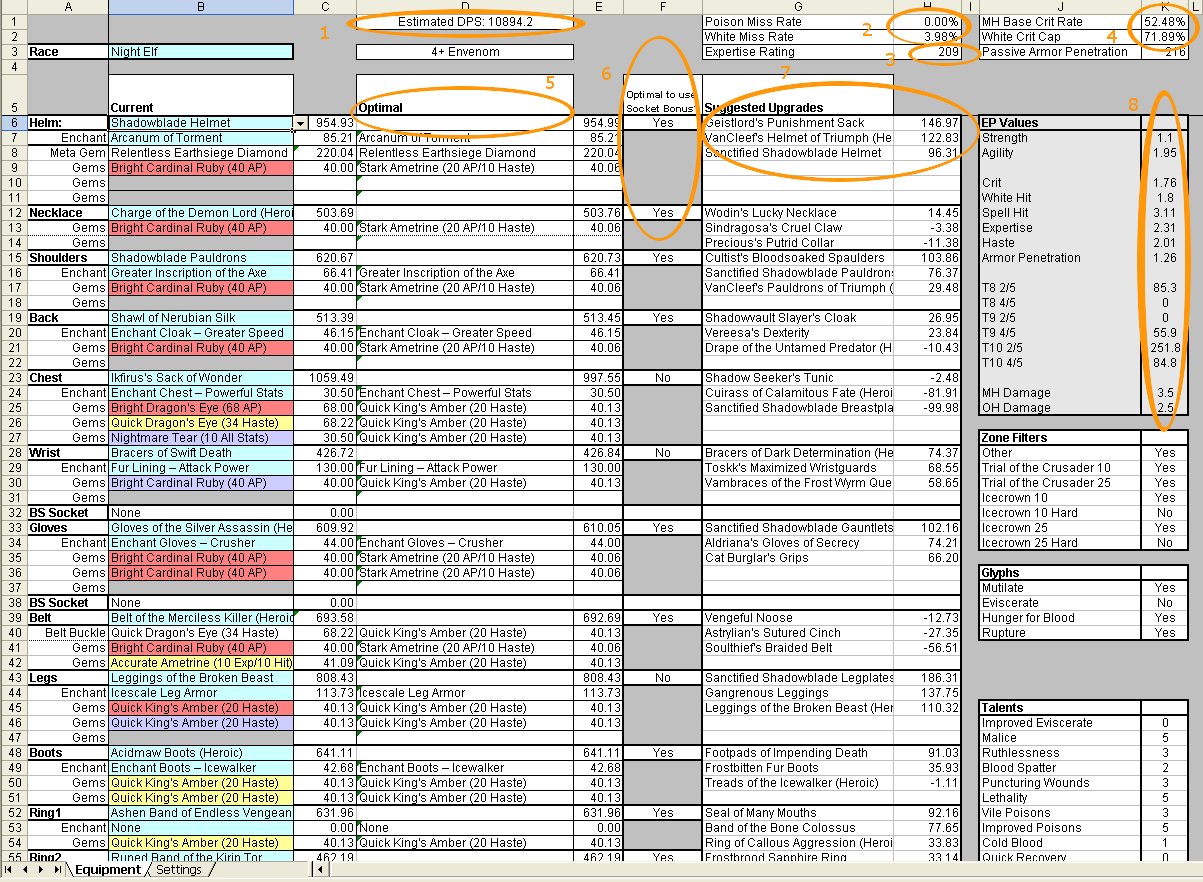The image size is (1203, 882).
Task: Select Arcanum of Torment in Current column
Action: (201, 138)
